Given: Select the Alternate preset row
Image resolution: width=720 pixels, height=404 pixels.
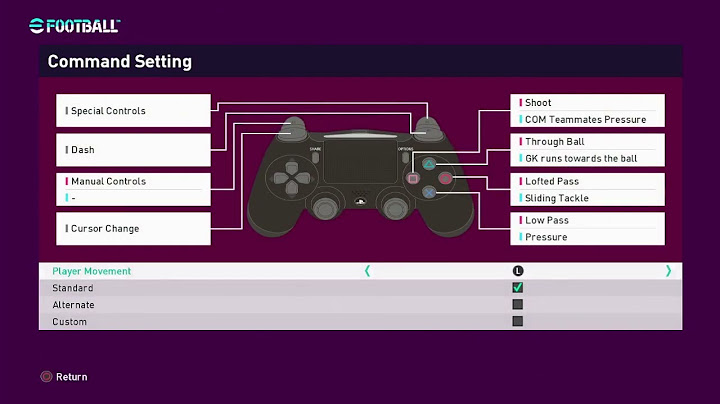Looking at the screenshot, I should (360, 305).
